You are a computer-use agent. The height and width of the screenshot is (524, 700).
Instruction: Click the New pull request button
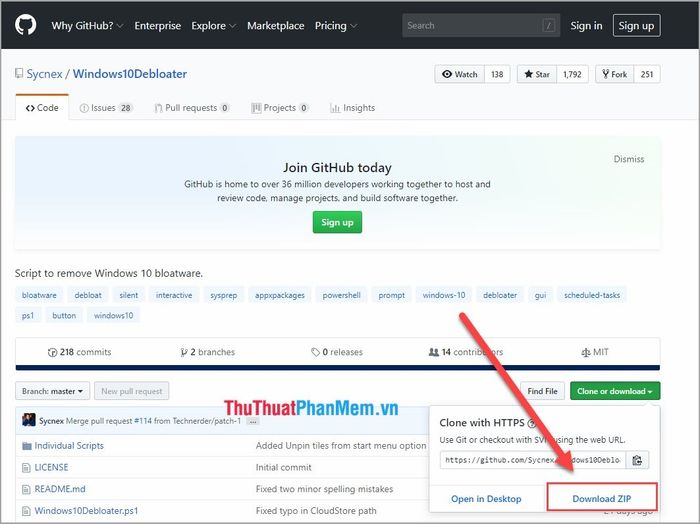132,391
